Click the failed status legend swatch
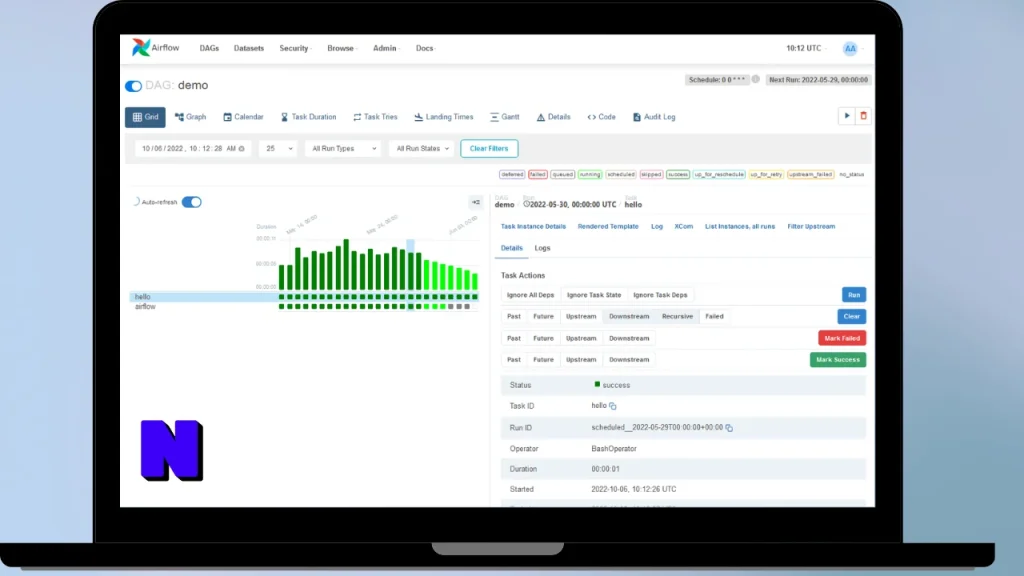1024x576 pixels. [x=537, y=174]
